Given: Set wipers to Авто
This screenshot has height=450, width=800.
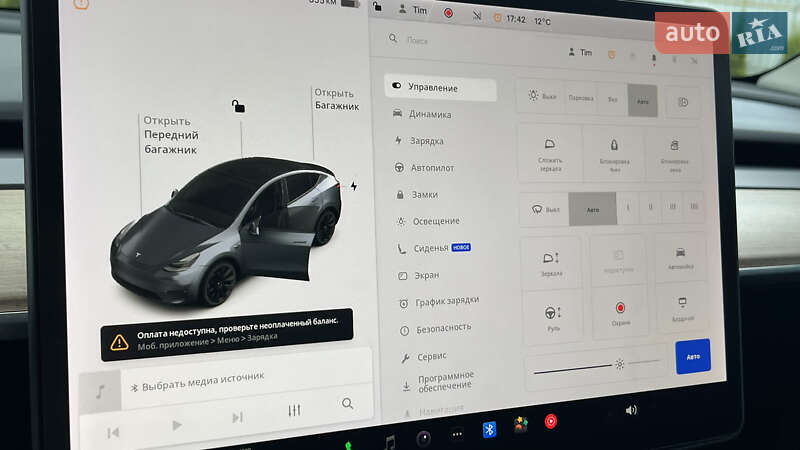Looking at the screenshot, I should [x=592, y=209].
